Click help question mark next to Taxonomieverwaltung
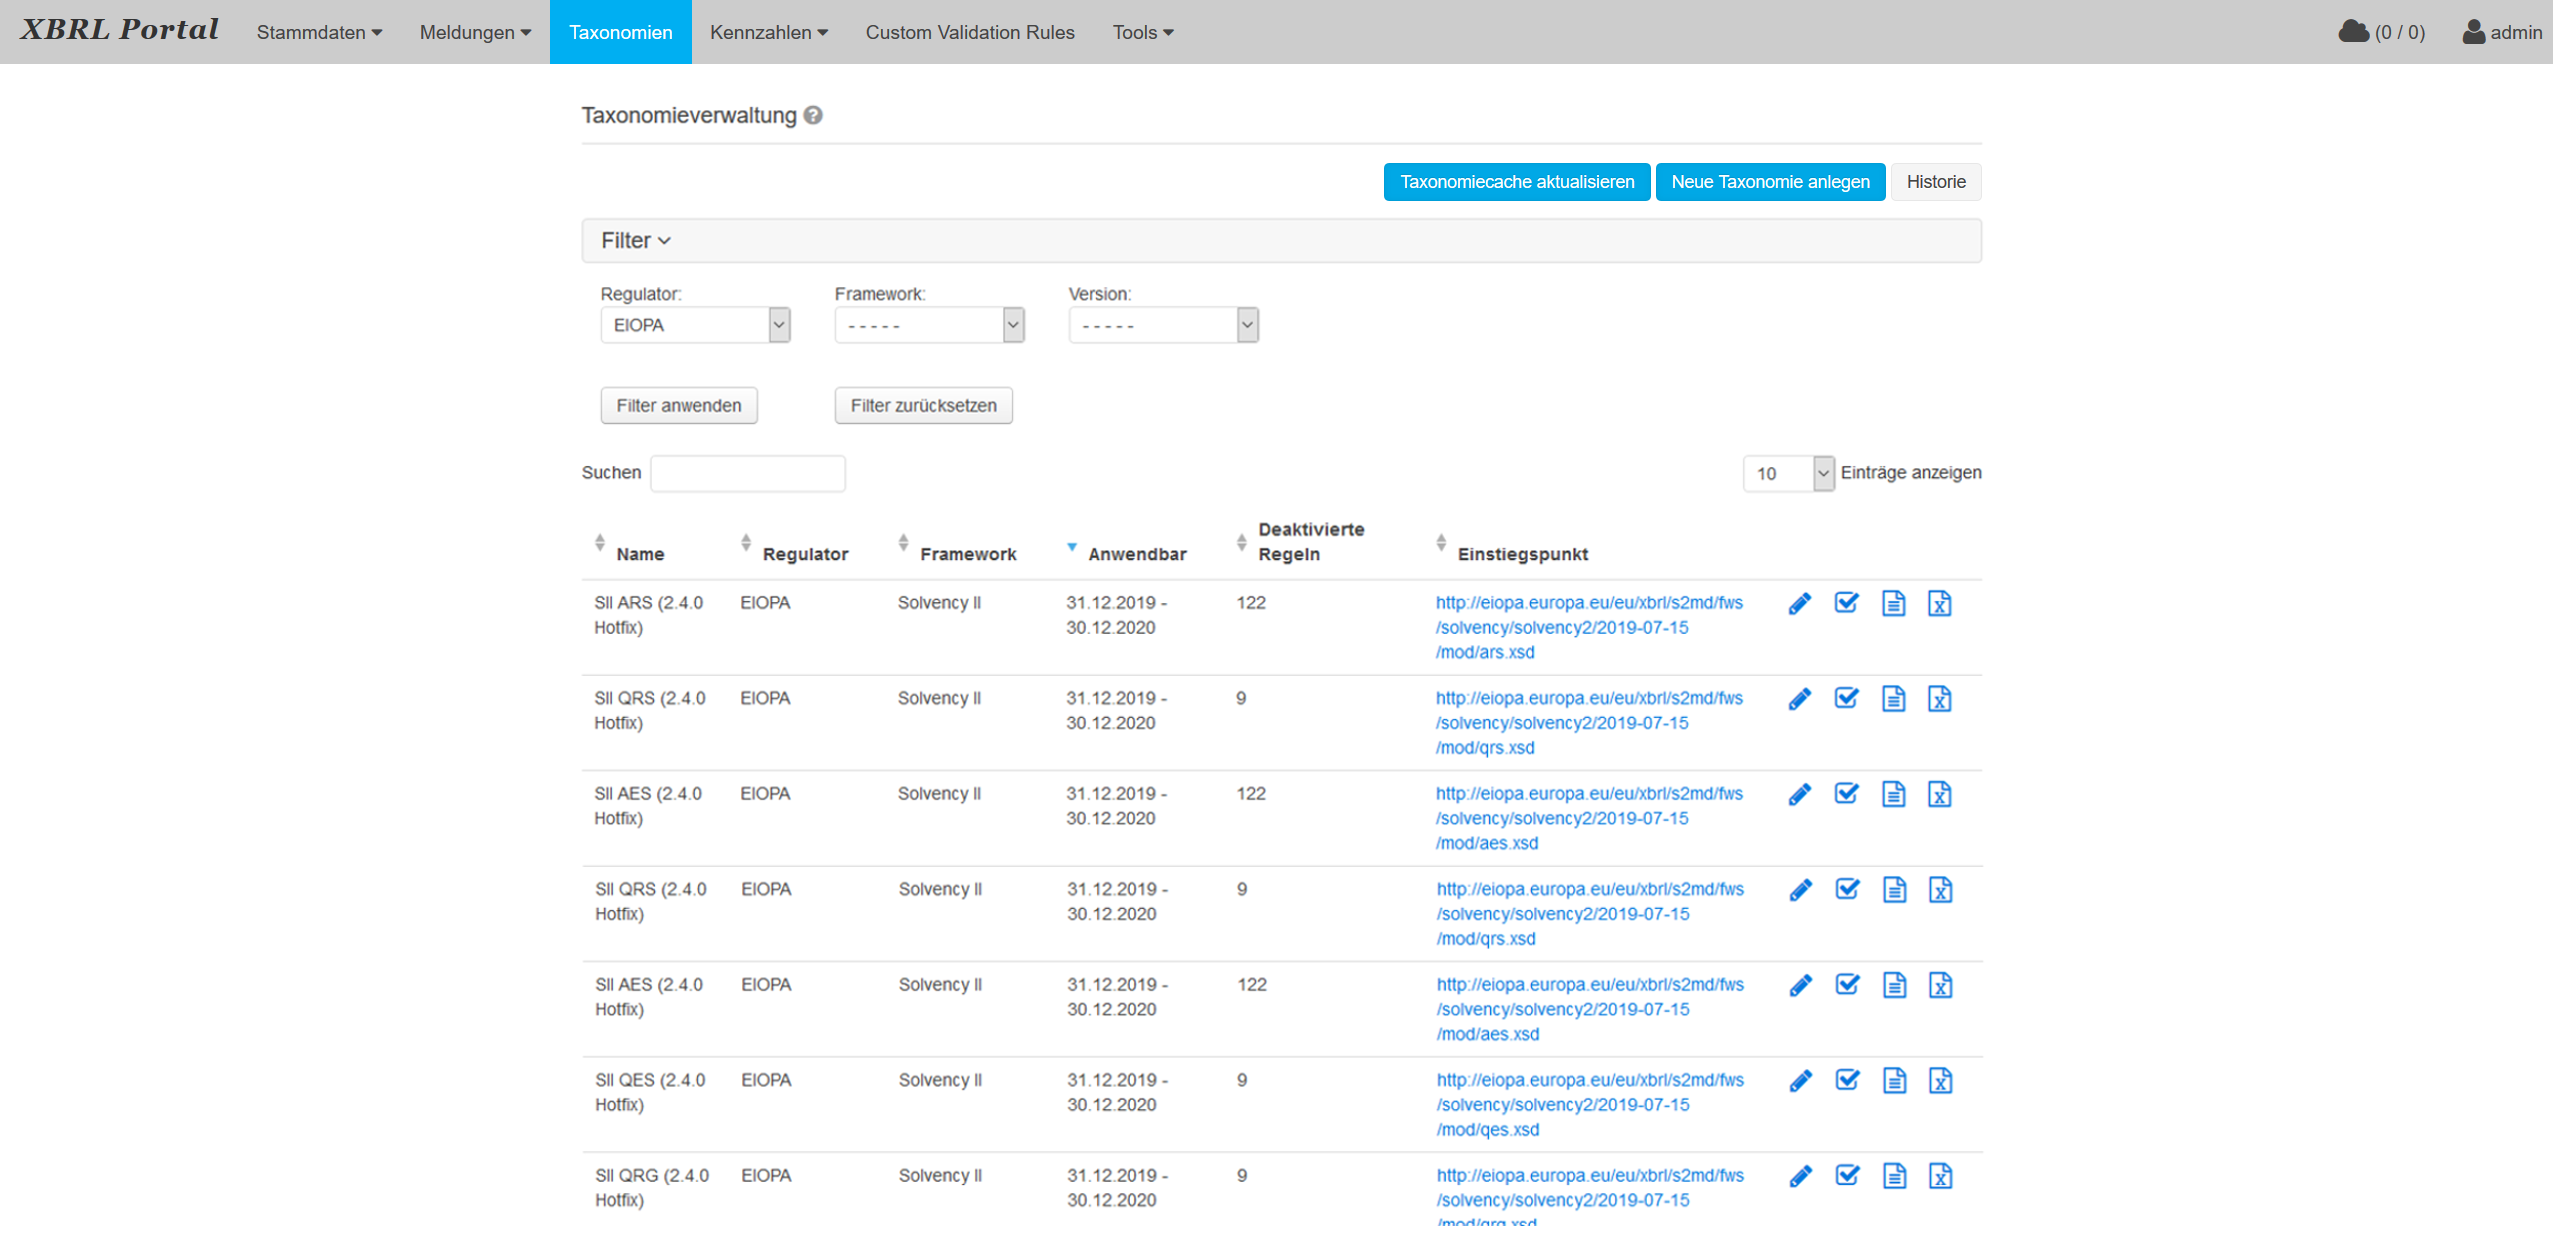 pos(813,115)
